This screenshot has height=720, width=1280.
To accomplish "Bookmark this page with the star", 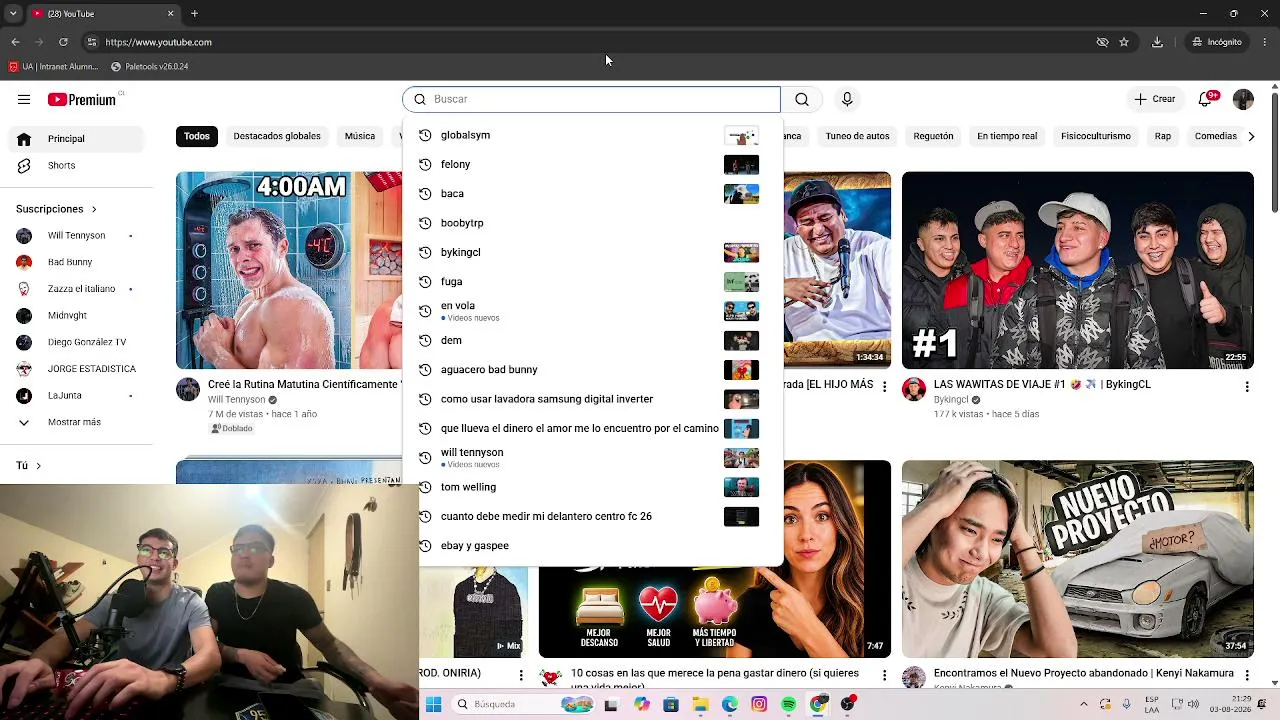I will [x=1124, y=42].
